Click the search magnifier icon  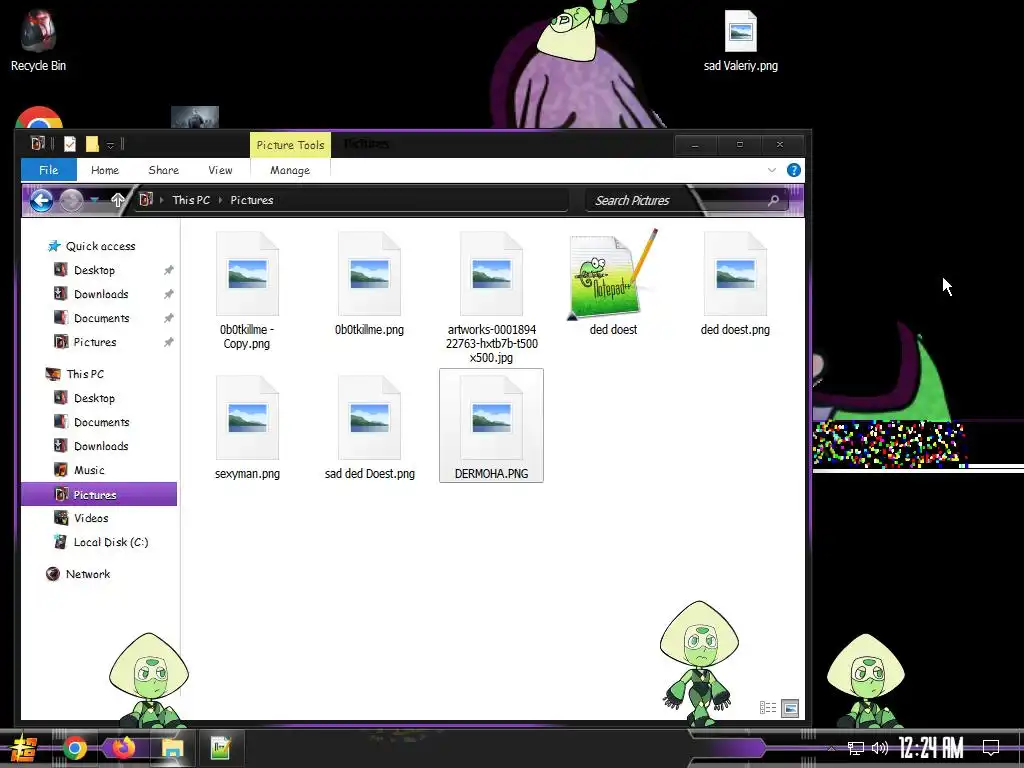pos(773,200)
